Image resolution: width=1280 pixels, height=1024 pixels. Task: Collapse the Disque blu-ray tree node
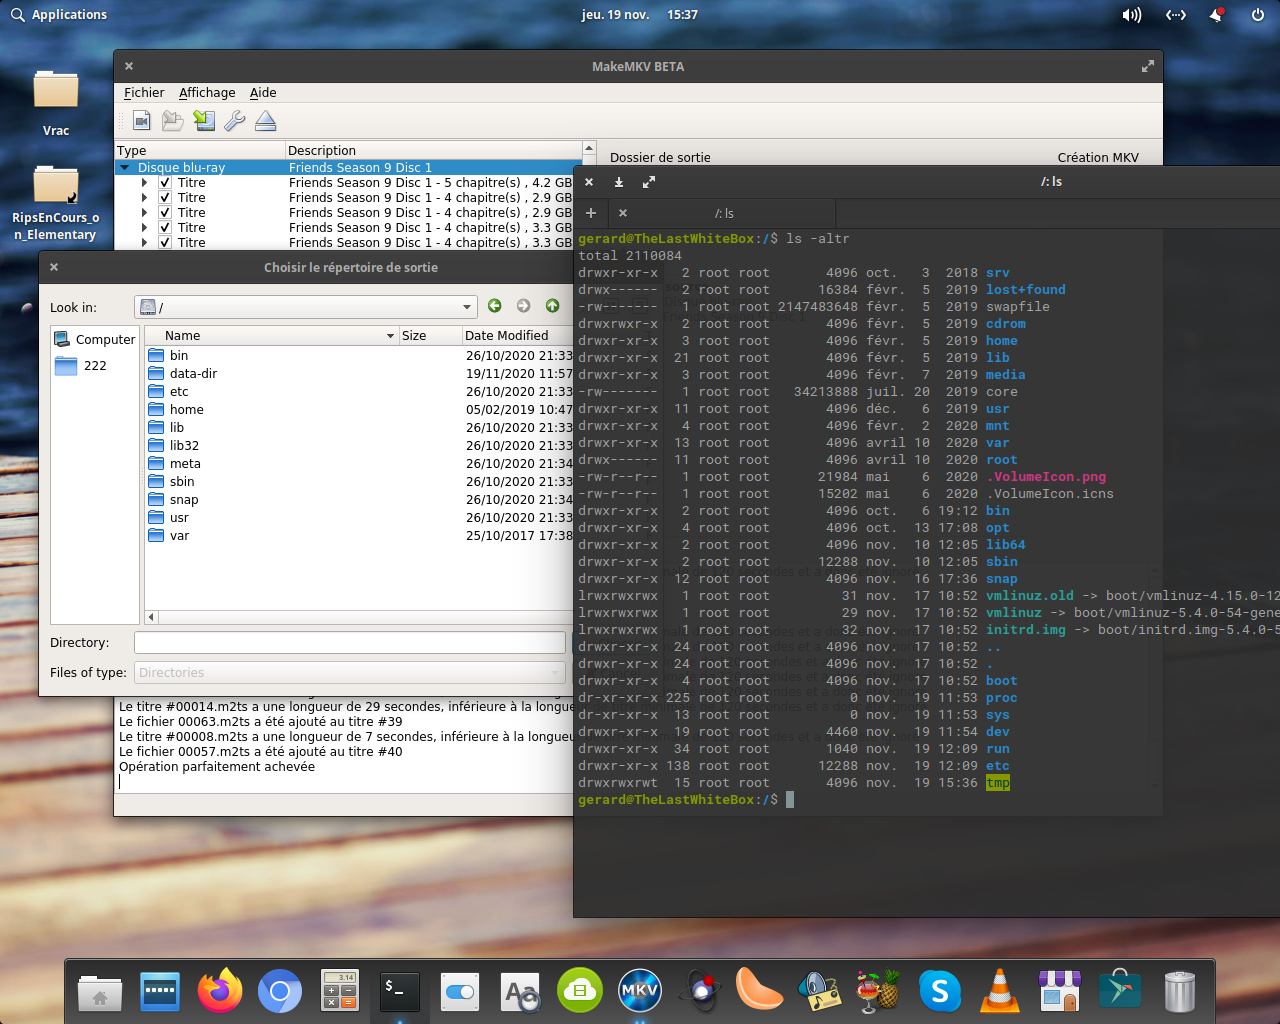point(125,168)
